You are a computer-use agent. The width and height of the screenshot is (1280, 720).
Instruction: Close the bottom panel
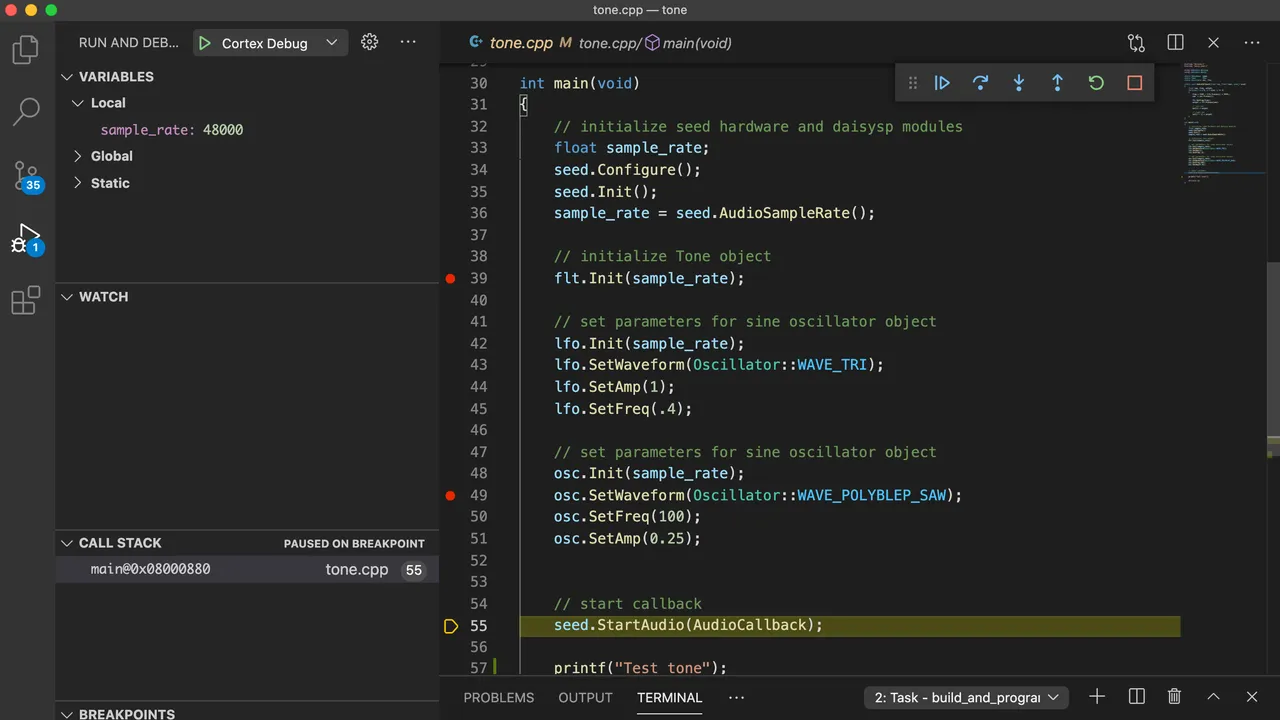point(1252,697)
